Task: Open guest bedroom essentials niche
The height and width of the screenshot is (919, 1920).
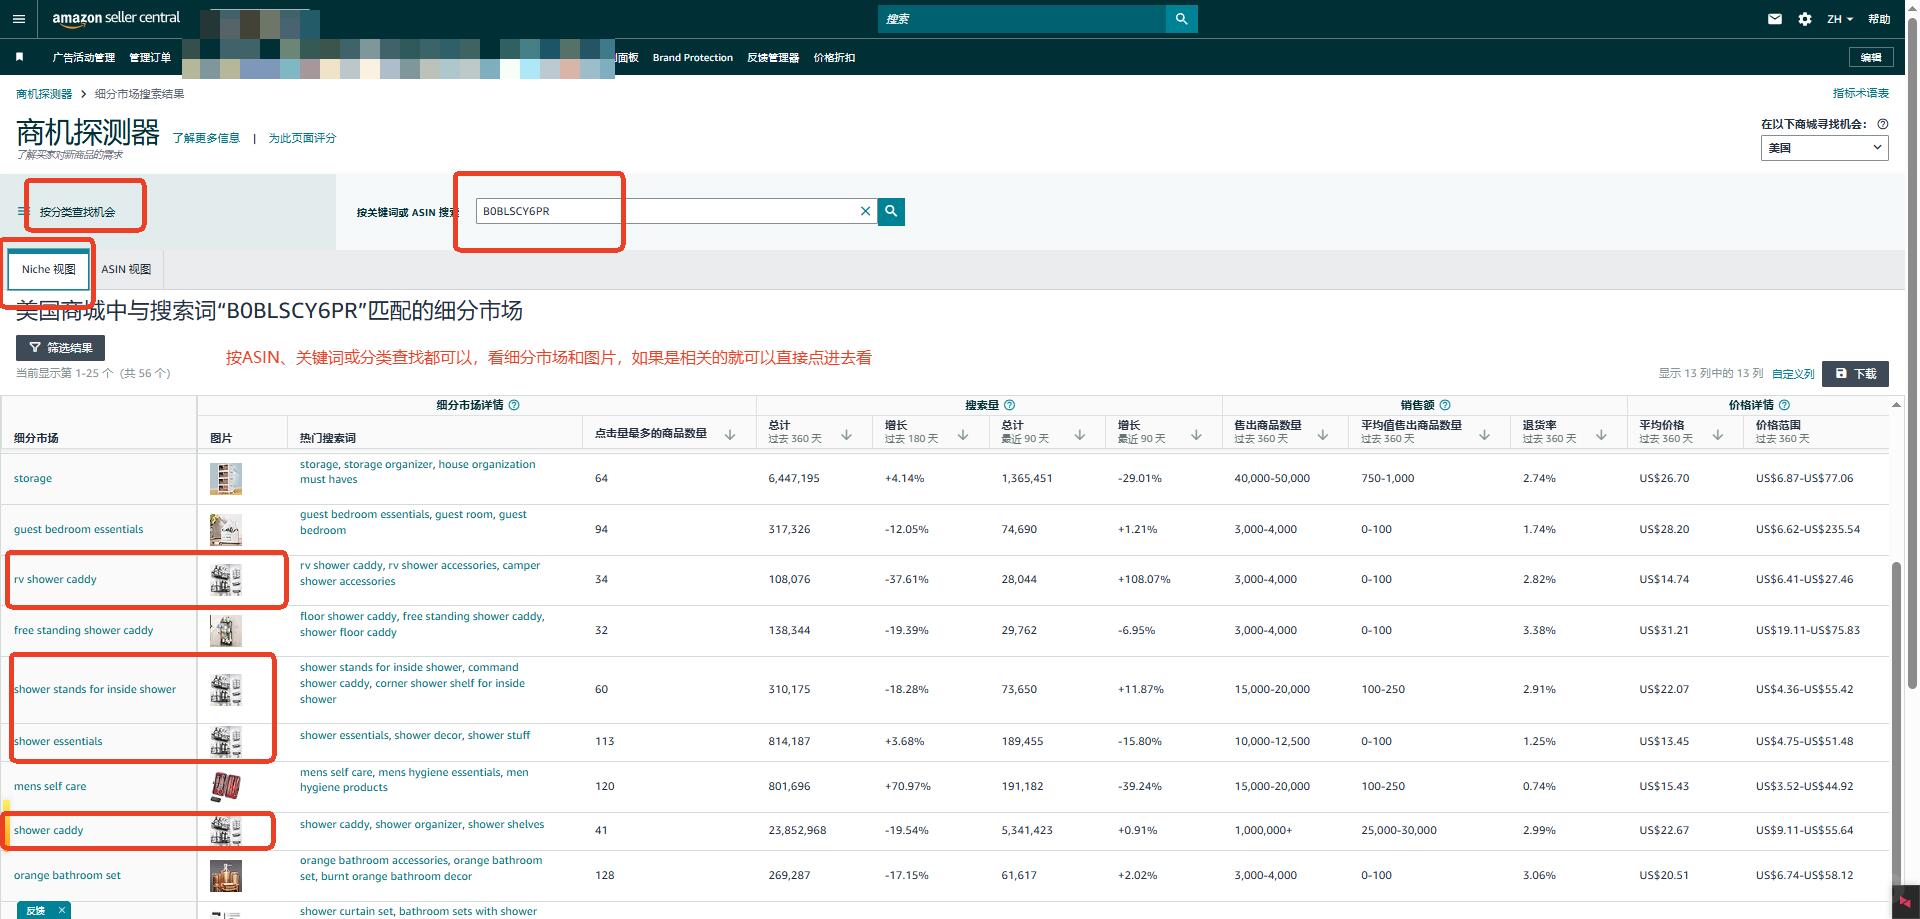Action: [x=78, y=529]
